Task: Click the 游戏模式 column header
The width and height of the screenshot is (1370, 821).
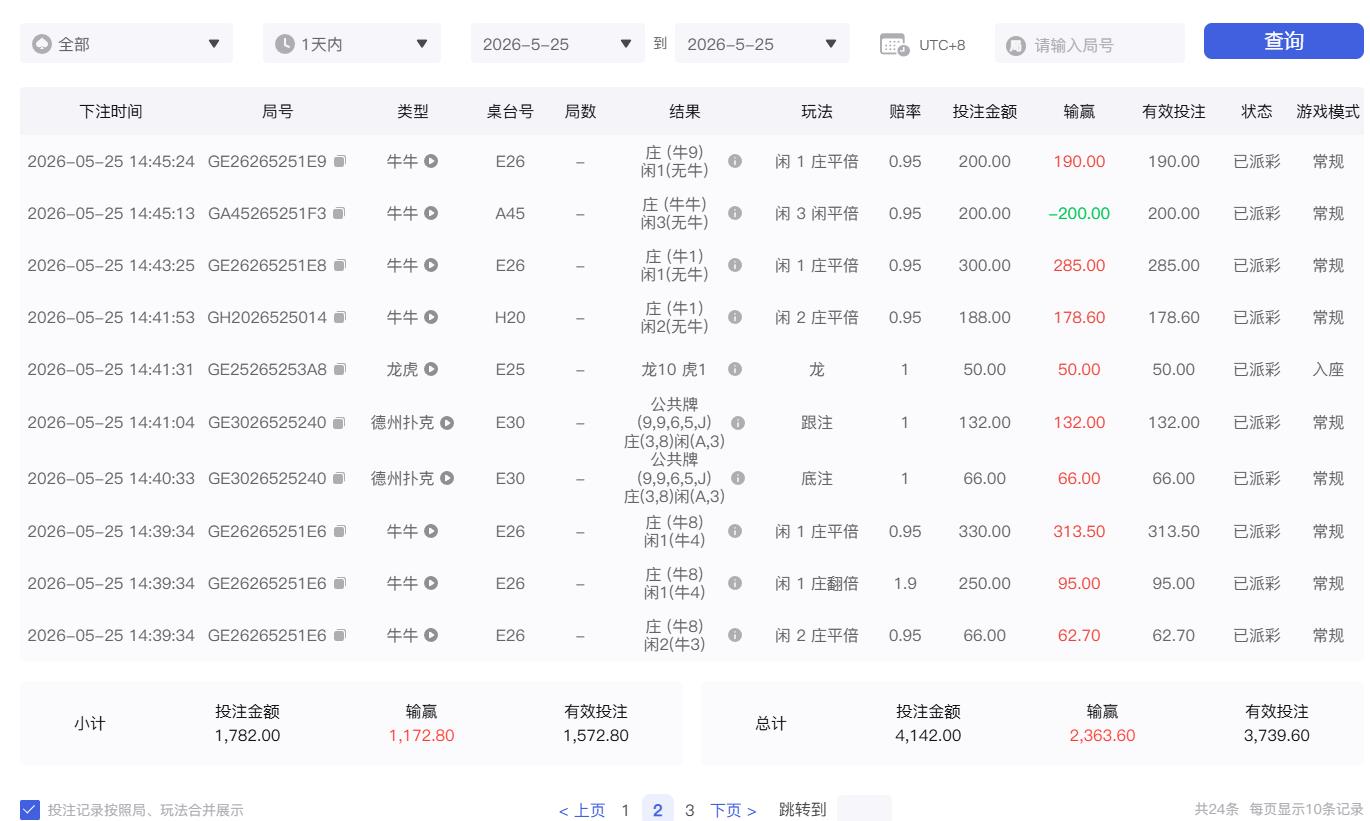Action: (1328, 112)
